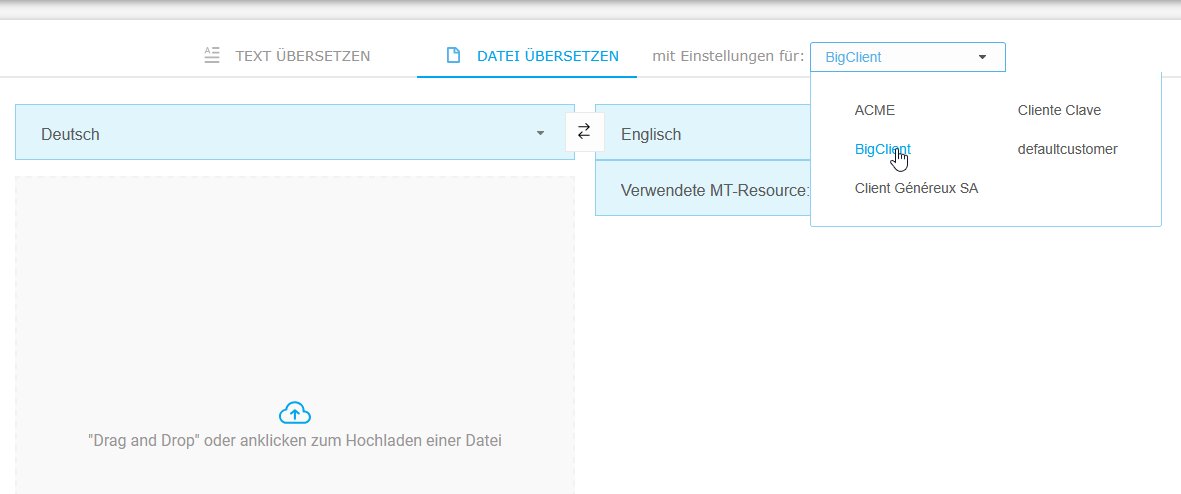Click the caret arrow in the BigClient selector
1181x494 pixels.
click(x=982, y=57)
